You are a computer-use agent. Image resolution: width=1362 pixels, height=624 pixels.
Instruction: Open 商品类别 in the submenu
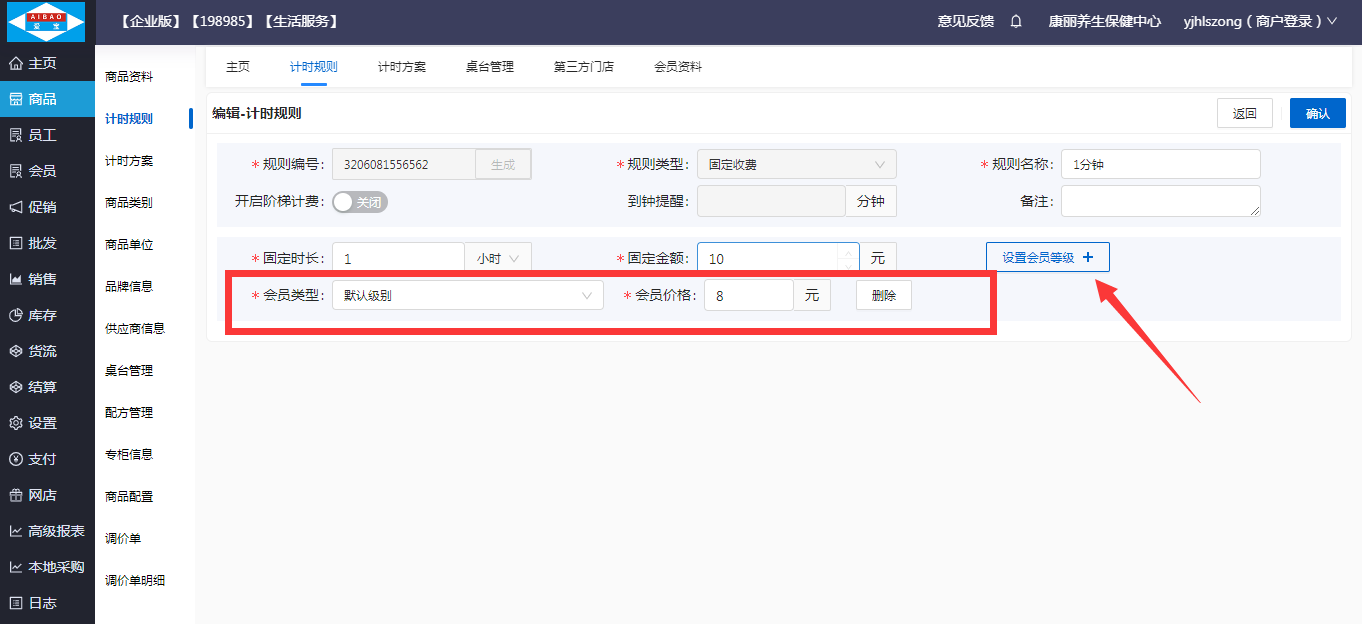point(129,202)
